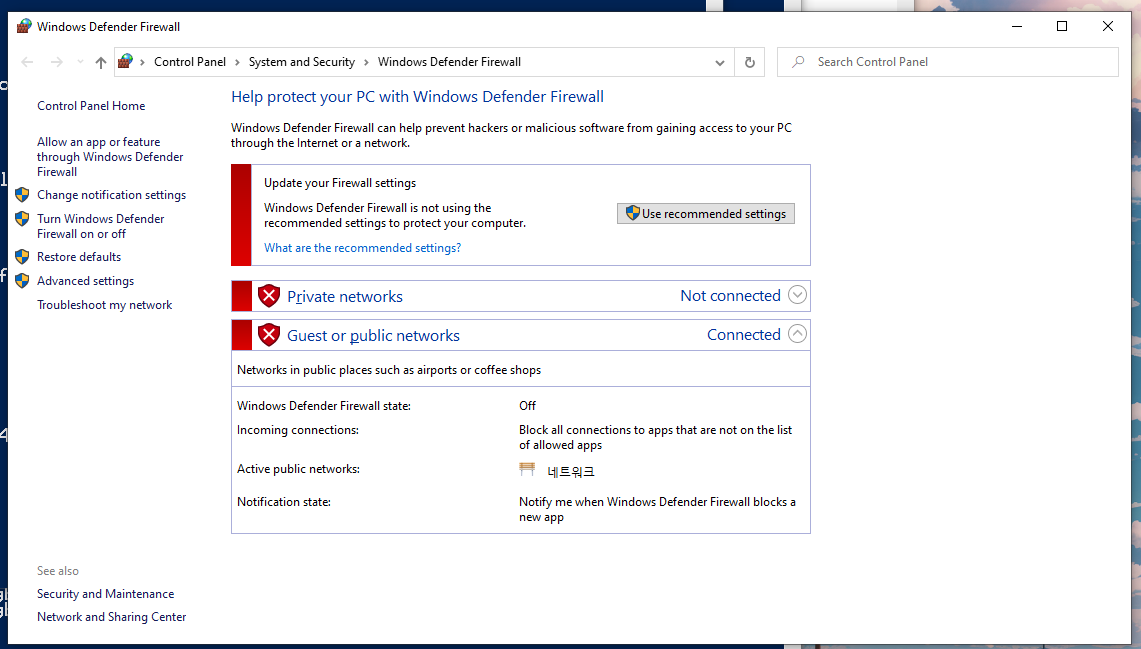
Task: Click the Back navigation arrow
Action: tap(27, 63)
